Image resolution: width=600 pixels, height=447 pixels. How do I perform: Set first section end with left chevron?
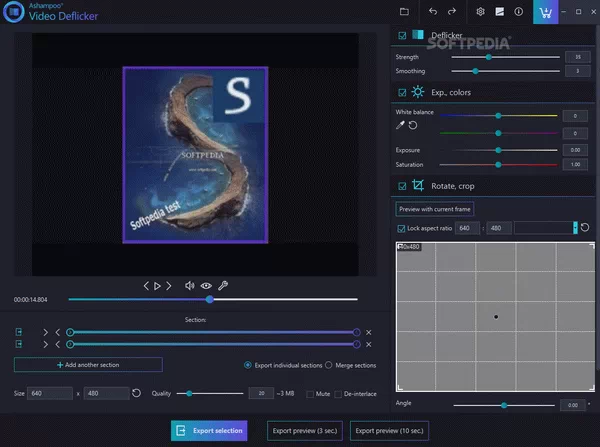[57, 332]
